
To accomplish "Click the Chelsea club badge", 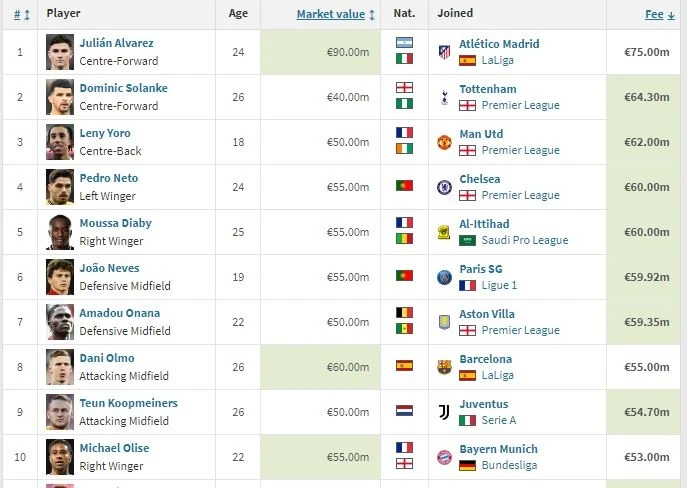I will pos(444,187).
